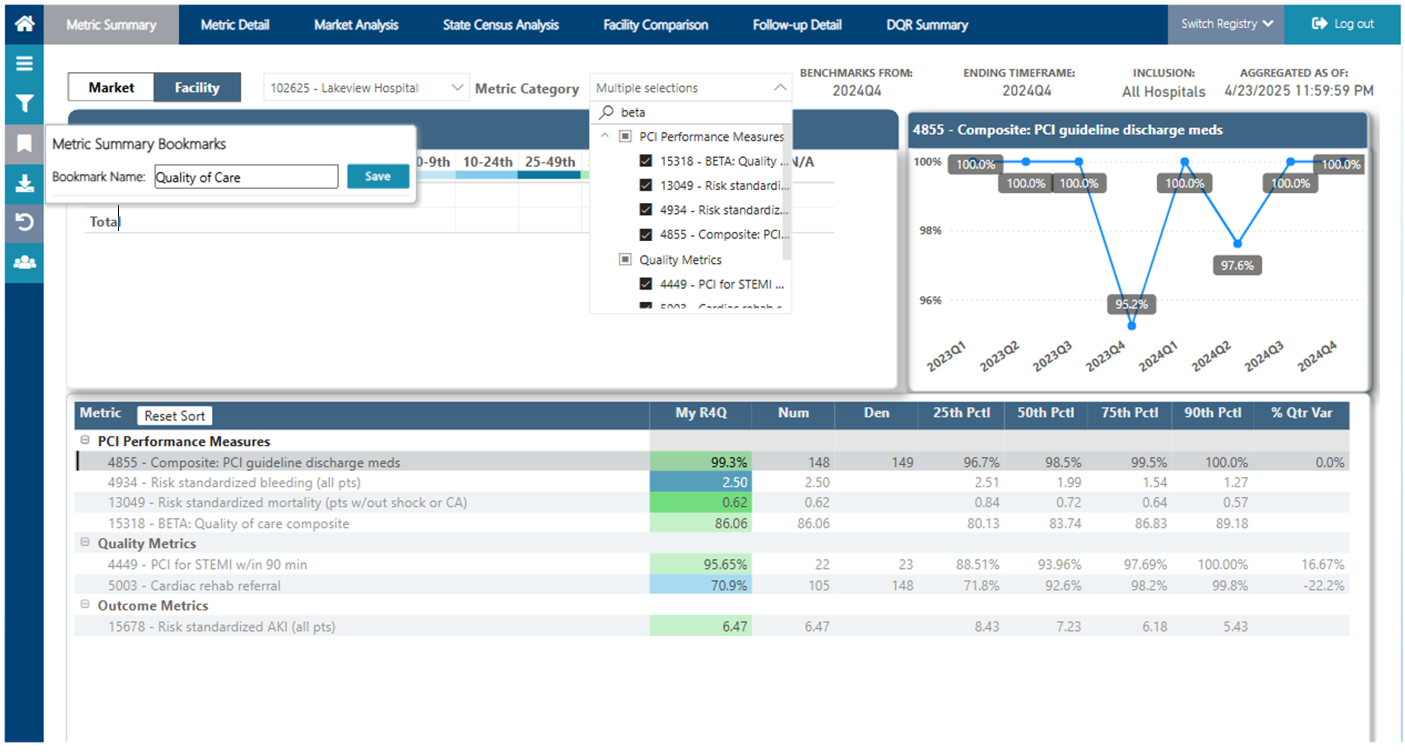Go to the home icon

coord(24,23)
